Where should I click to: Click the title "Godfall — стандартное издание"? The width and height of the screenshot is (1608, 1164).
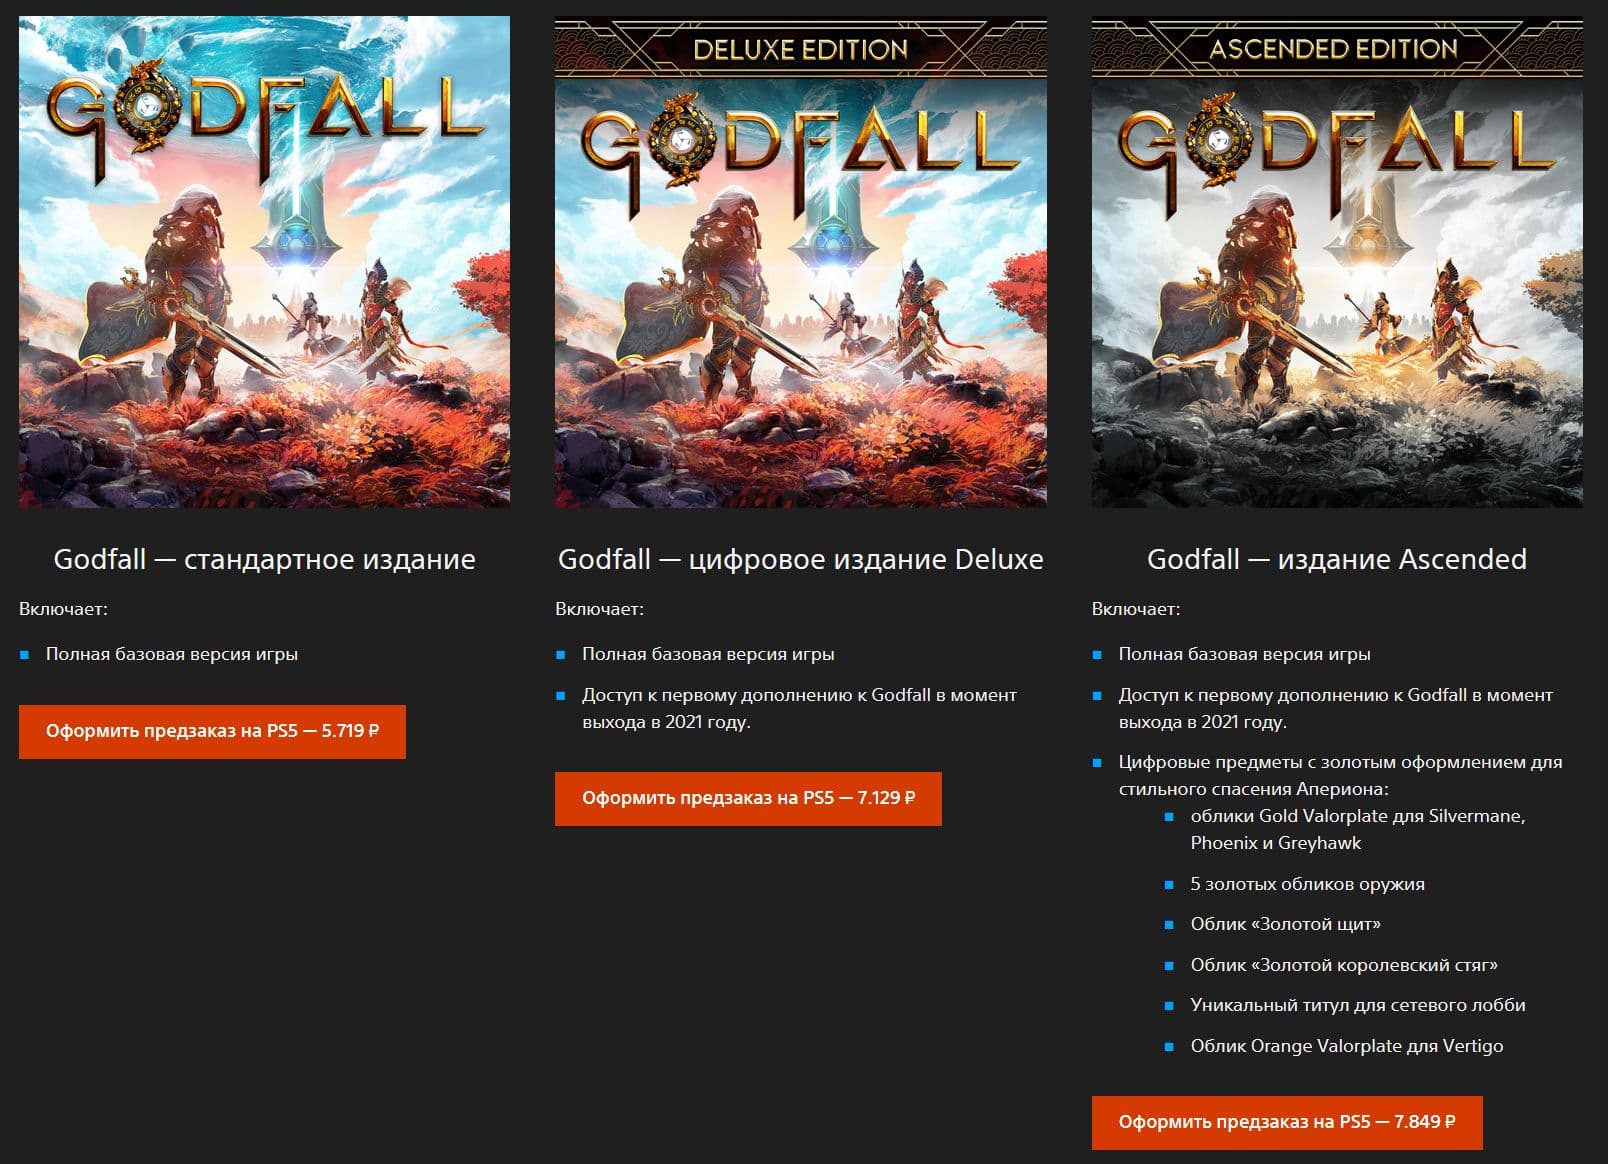coord(264,559)
